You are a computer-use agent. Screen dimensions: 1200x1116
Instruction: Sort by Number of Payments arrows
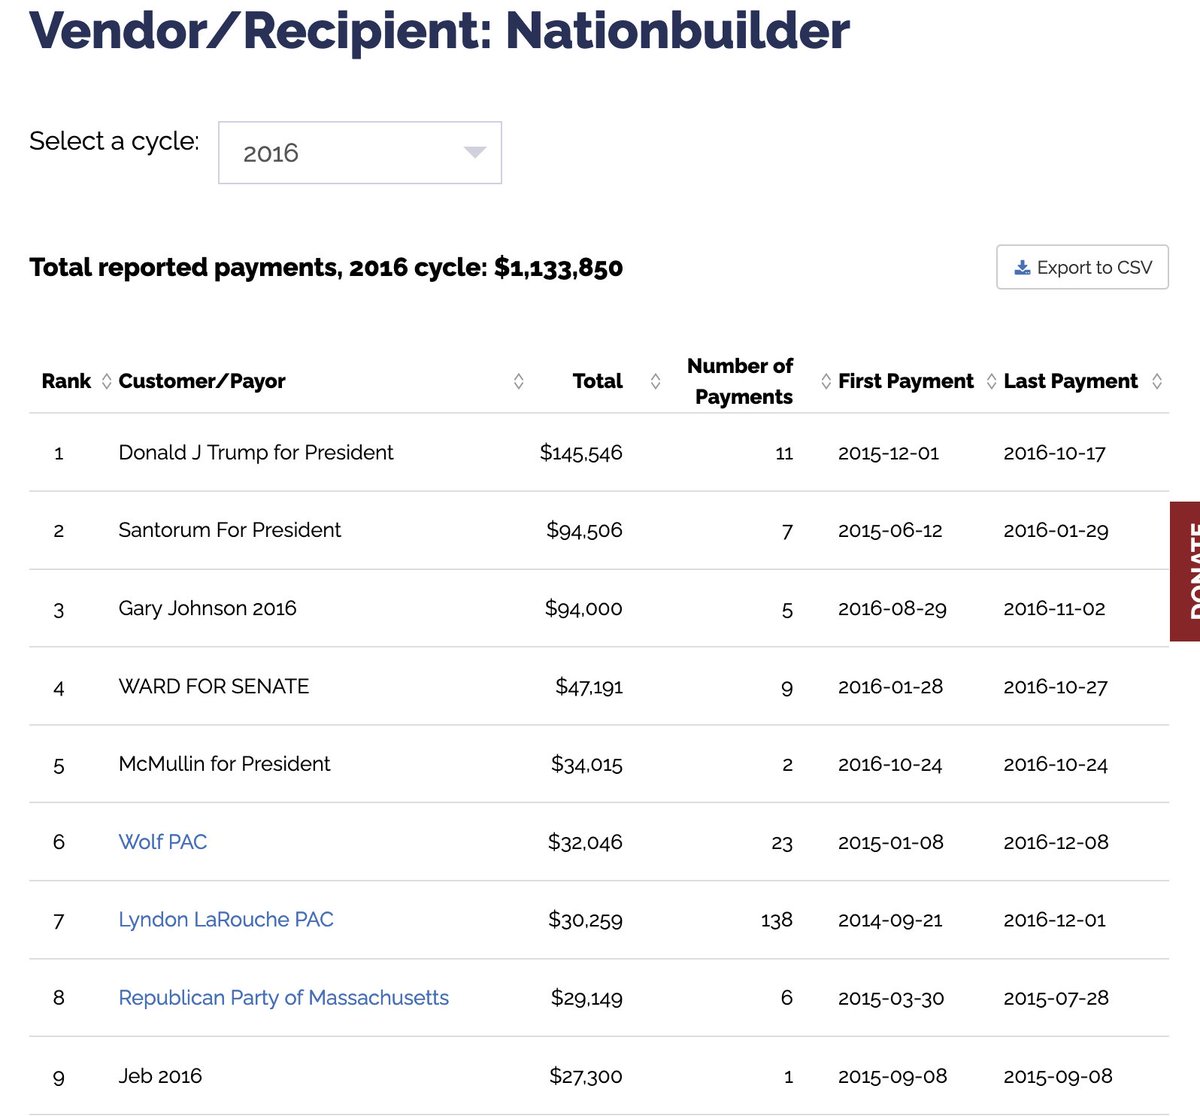pyautogui.click(x=826, y=381)
